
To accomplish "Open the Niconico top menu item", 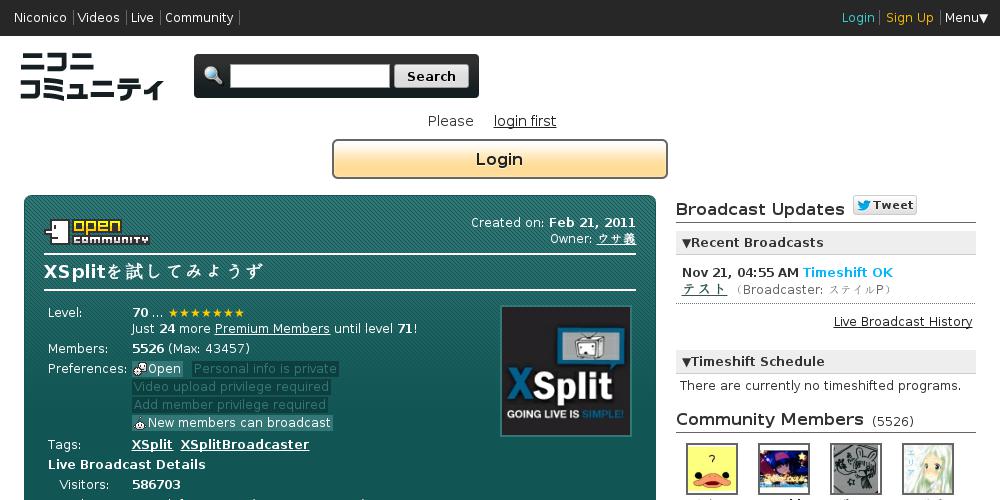I will pyautogui.click(x=40, y=18).
